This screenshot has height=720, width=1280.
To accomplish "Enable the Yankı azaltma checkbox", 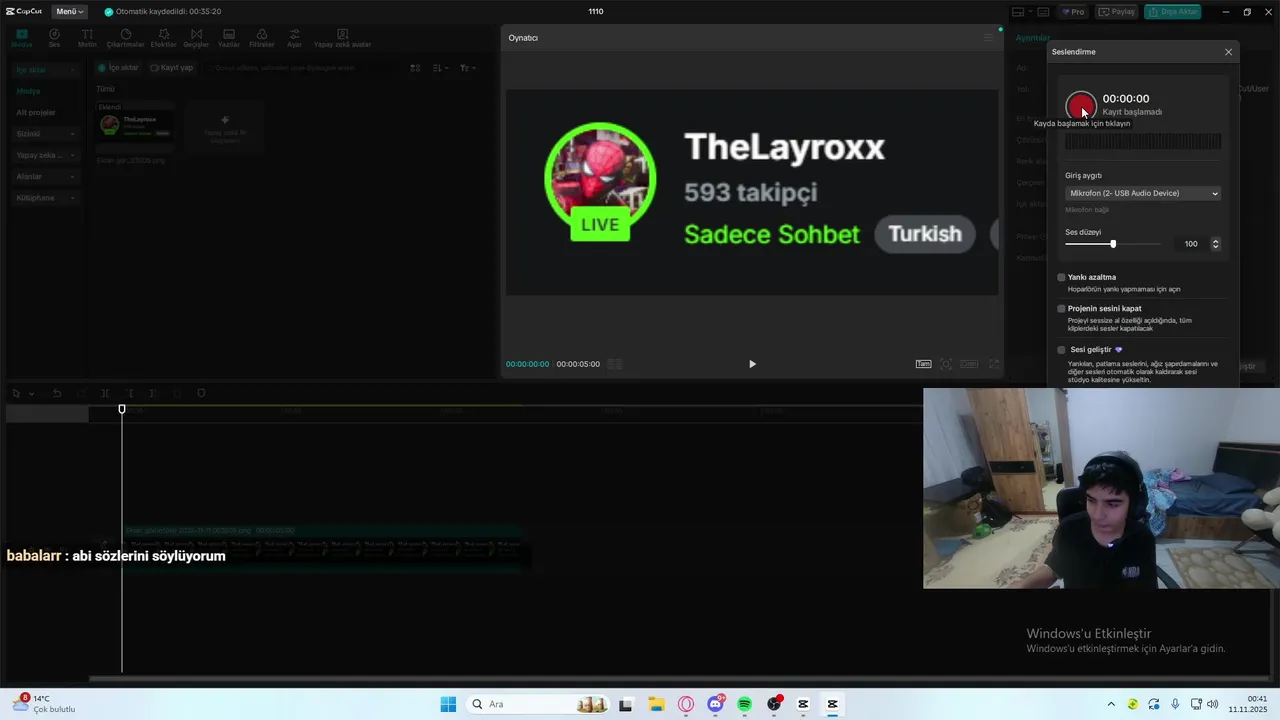I will pyautogui.click(x=1061, y=277).
